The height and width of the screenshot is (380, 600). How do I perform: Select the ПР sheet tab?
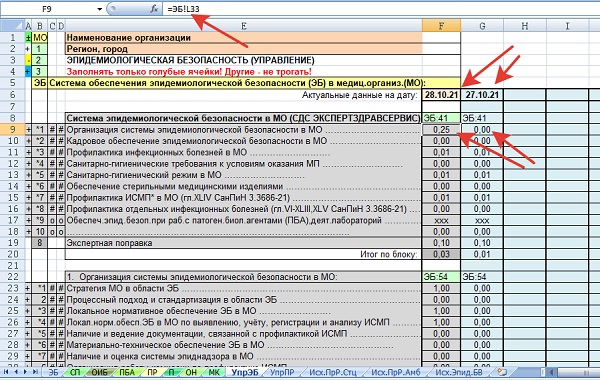(x=152, y=372)
